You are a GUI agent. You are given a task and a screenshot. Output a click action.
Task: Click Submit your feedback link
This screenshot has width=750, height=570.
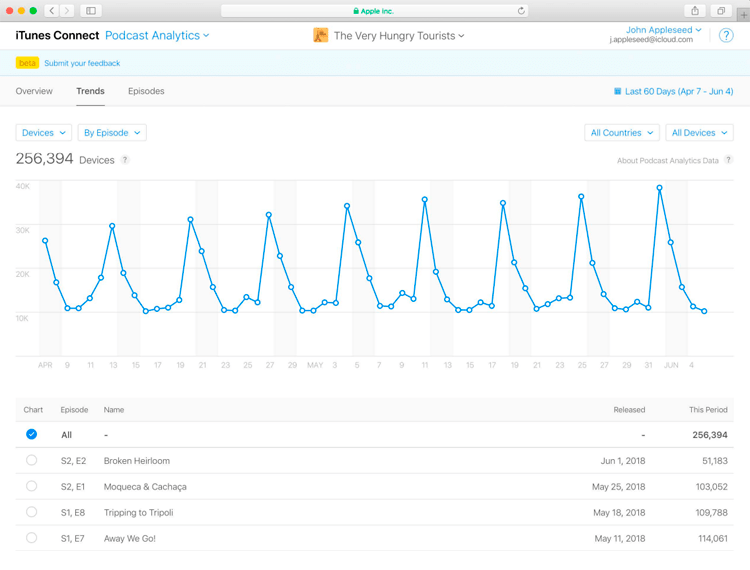click(x=82, y=63)
